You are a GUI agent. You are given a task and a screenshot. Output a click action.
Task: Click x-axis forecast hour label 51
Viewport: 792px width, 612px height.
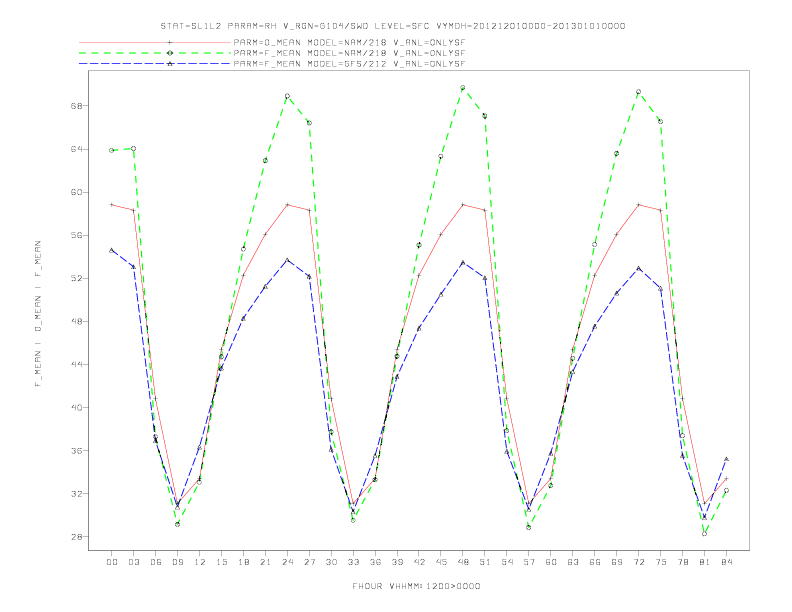(x=485, y=562)
